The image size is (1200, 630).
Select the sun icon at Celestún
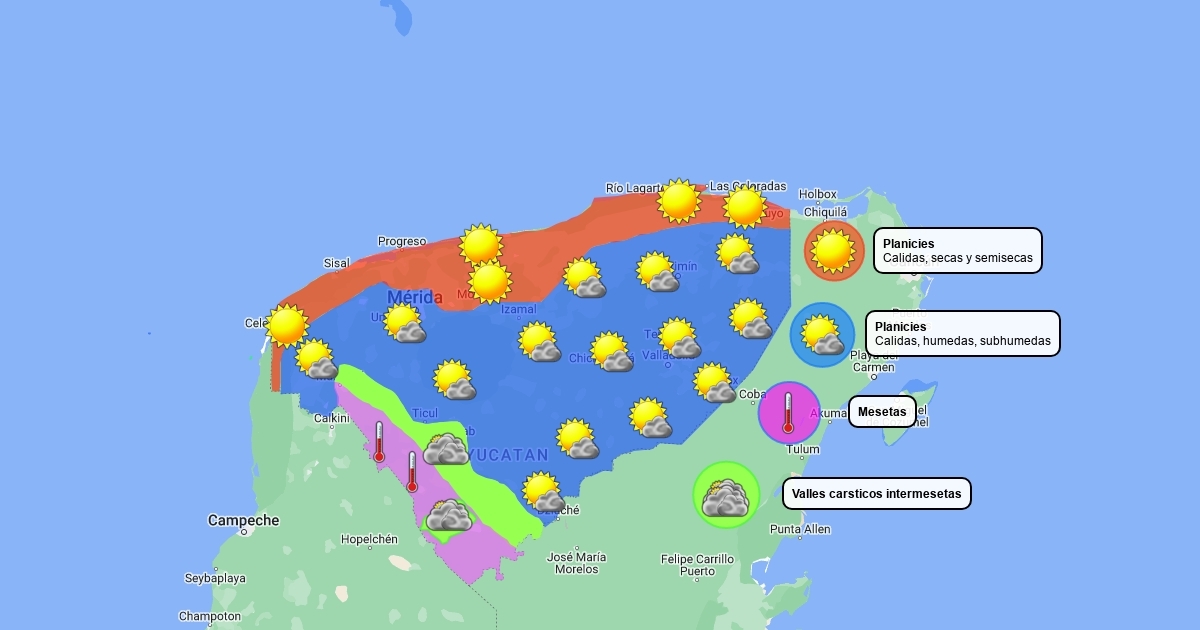[287, 325]
